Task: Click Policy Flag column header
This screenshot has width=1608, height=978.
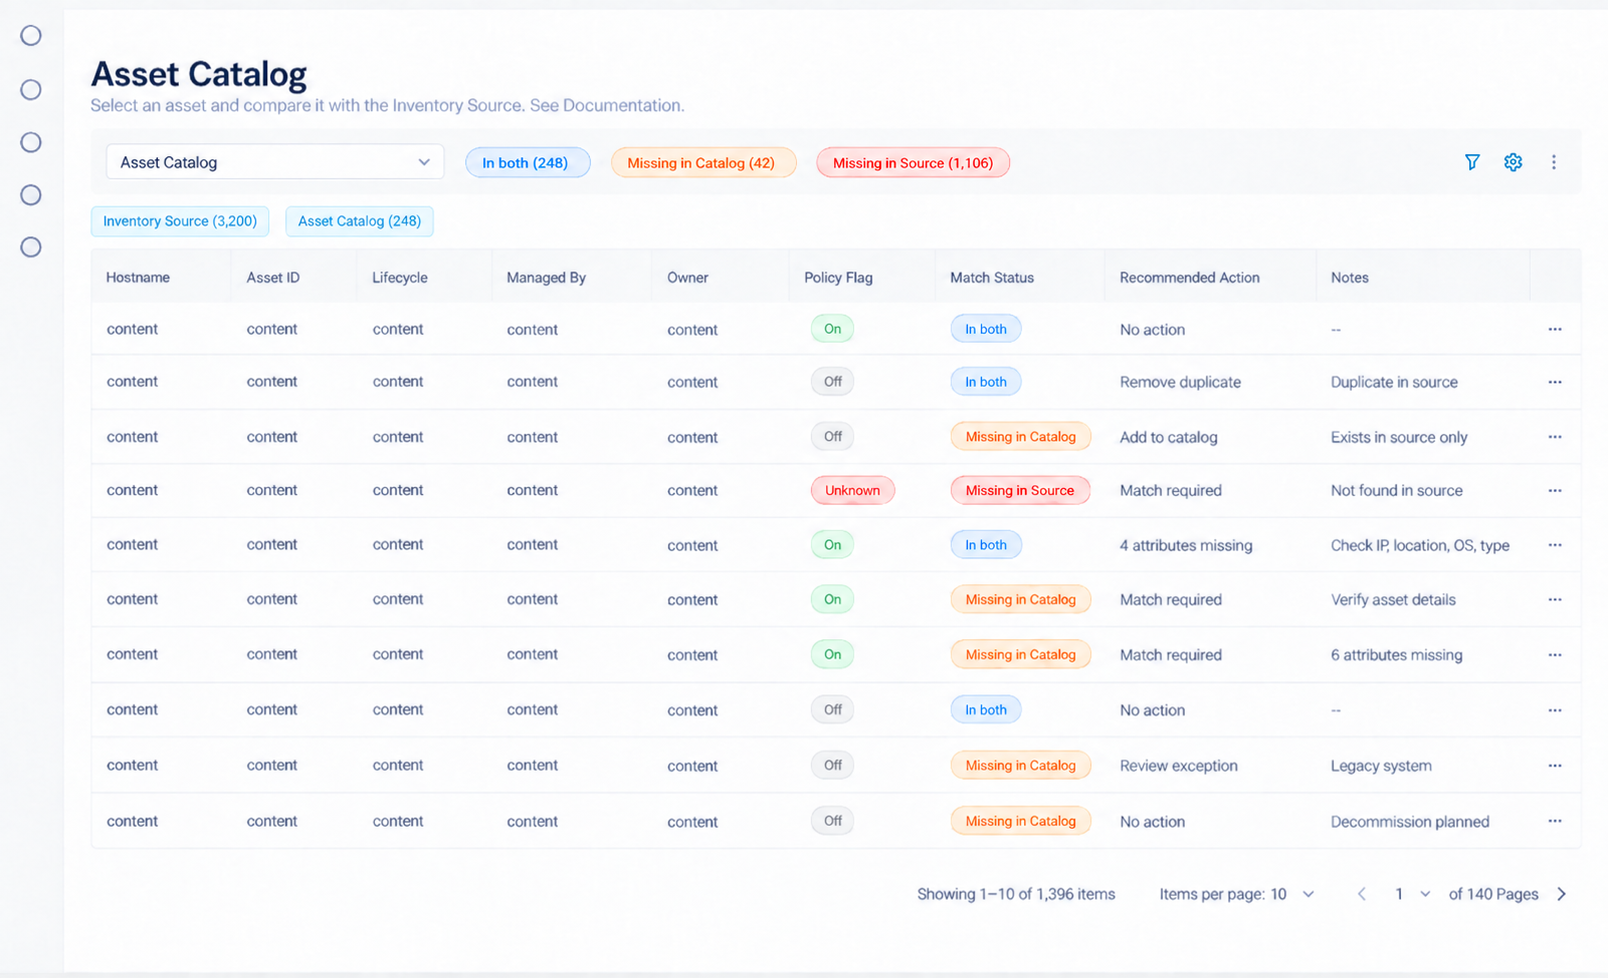Action: click(x=838, y=278)
